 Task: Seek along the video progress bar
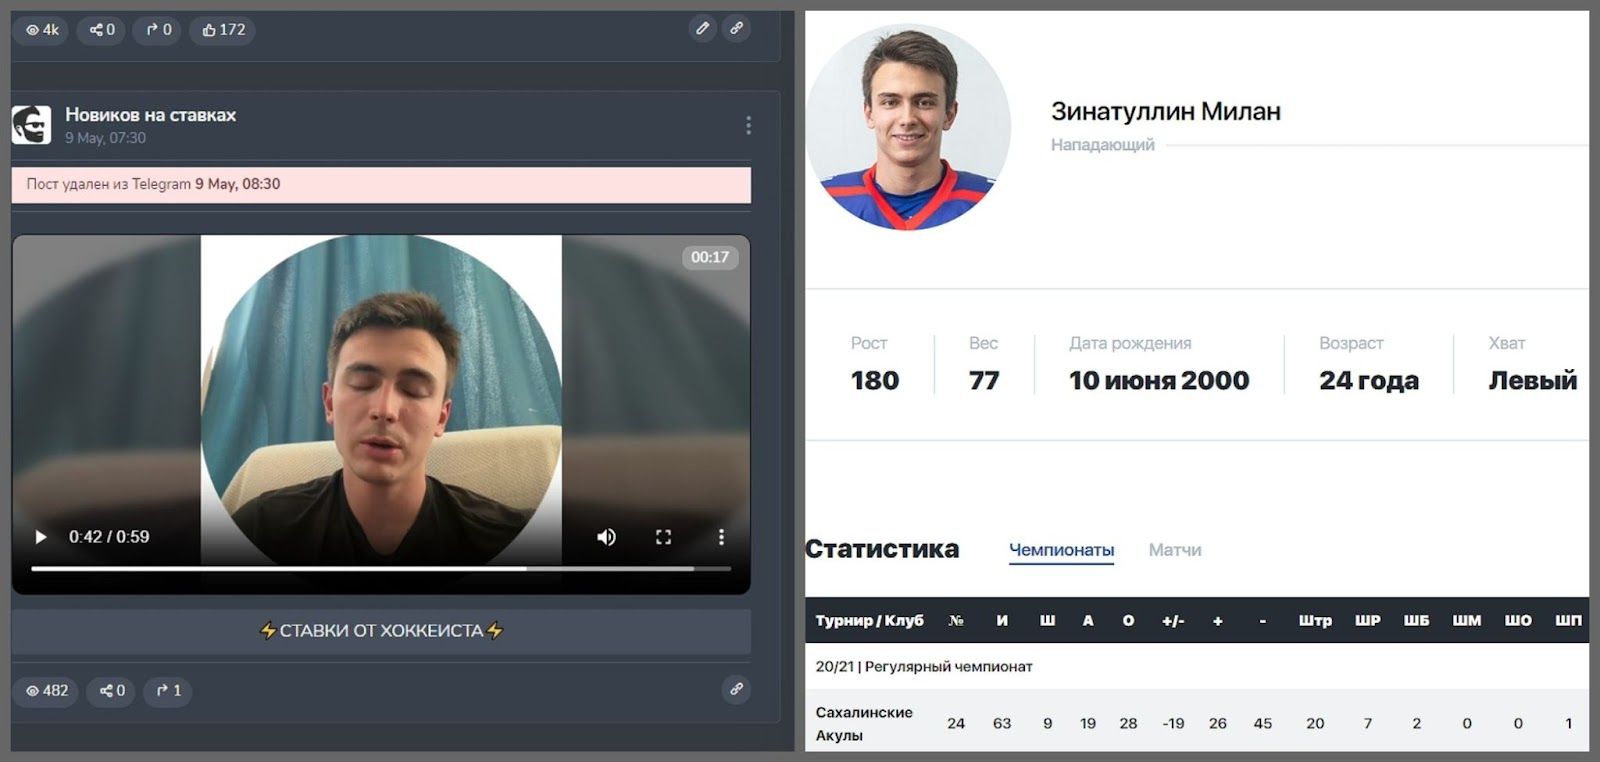coord(381,568)
